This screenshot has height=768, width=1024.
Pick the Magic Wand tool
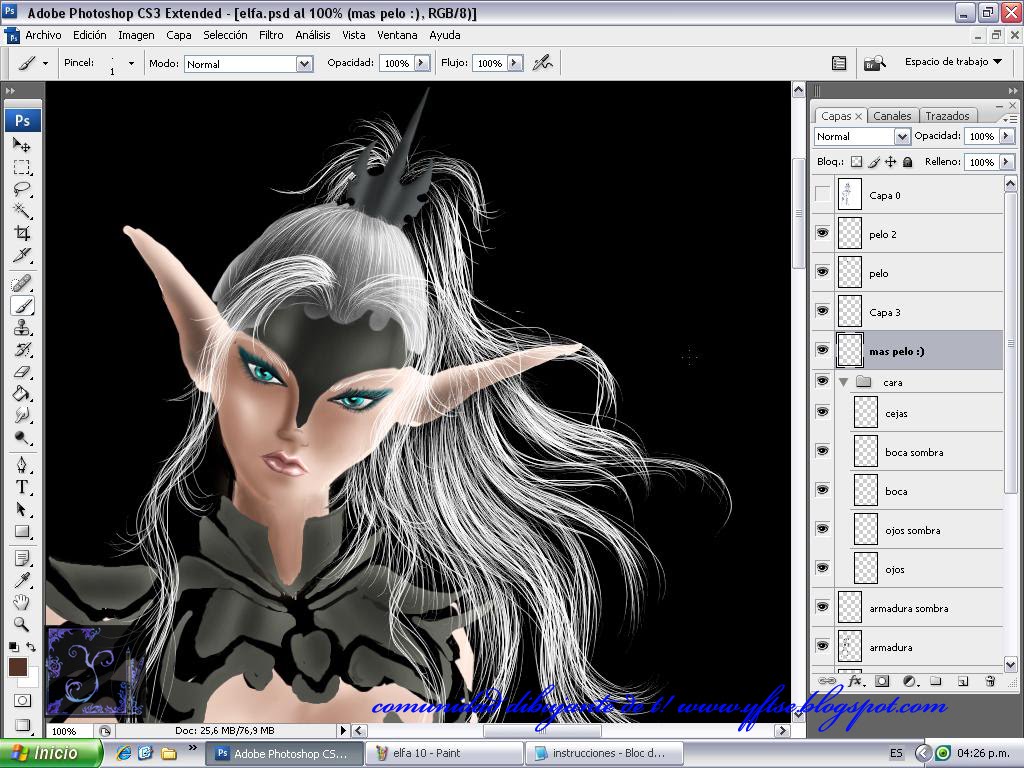(22, 210)
